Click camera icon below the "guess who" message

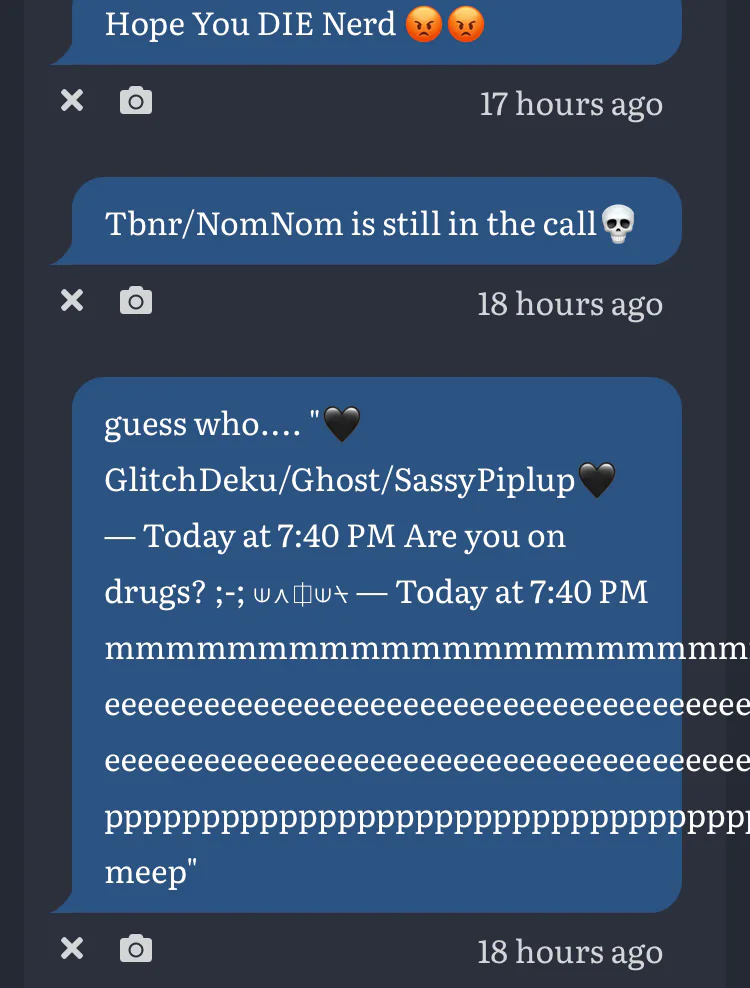[x=136, y=948]
